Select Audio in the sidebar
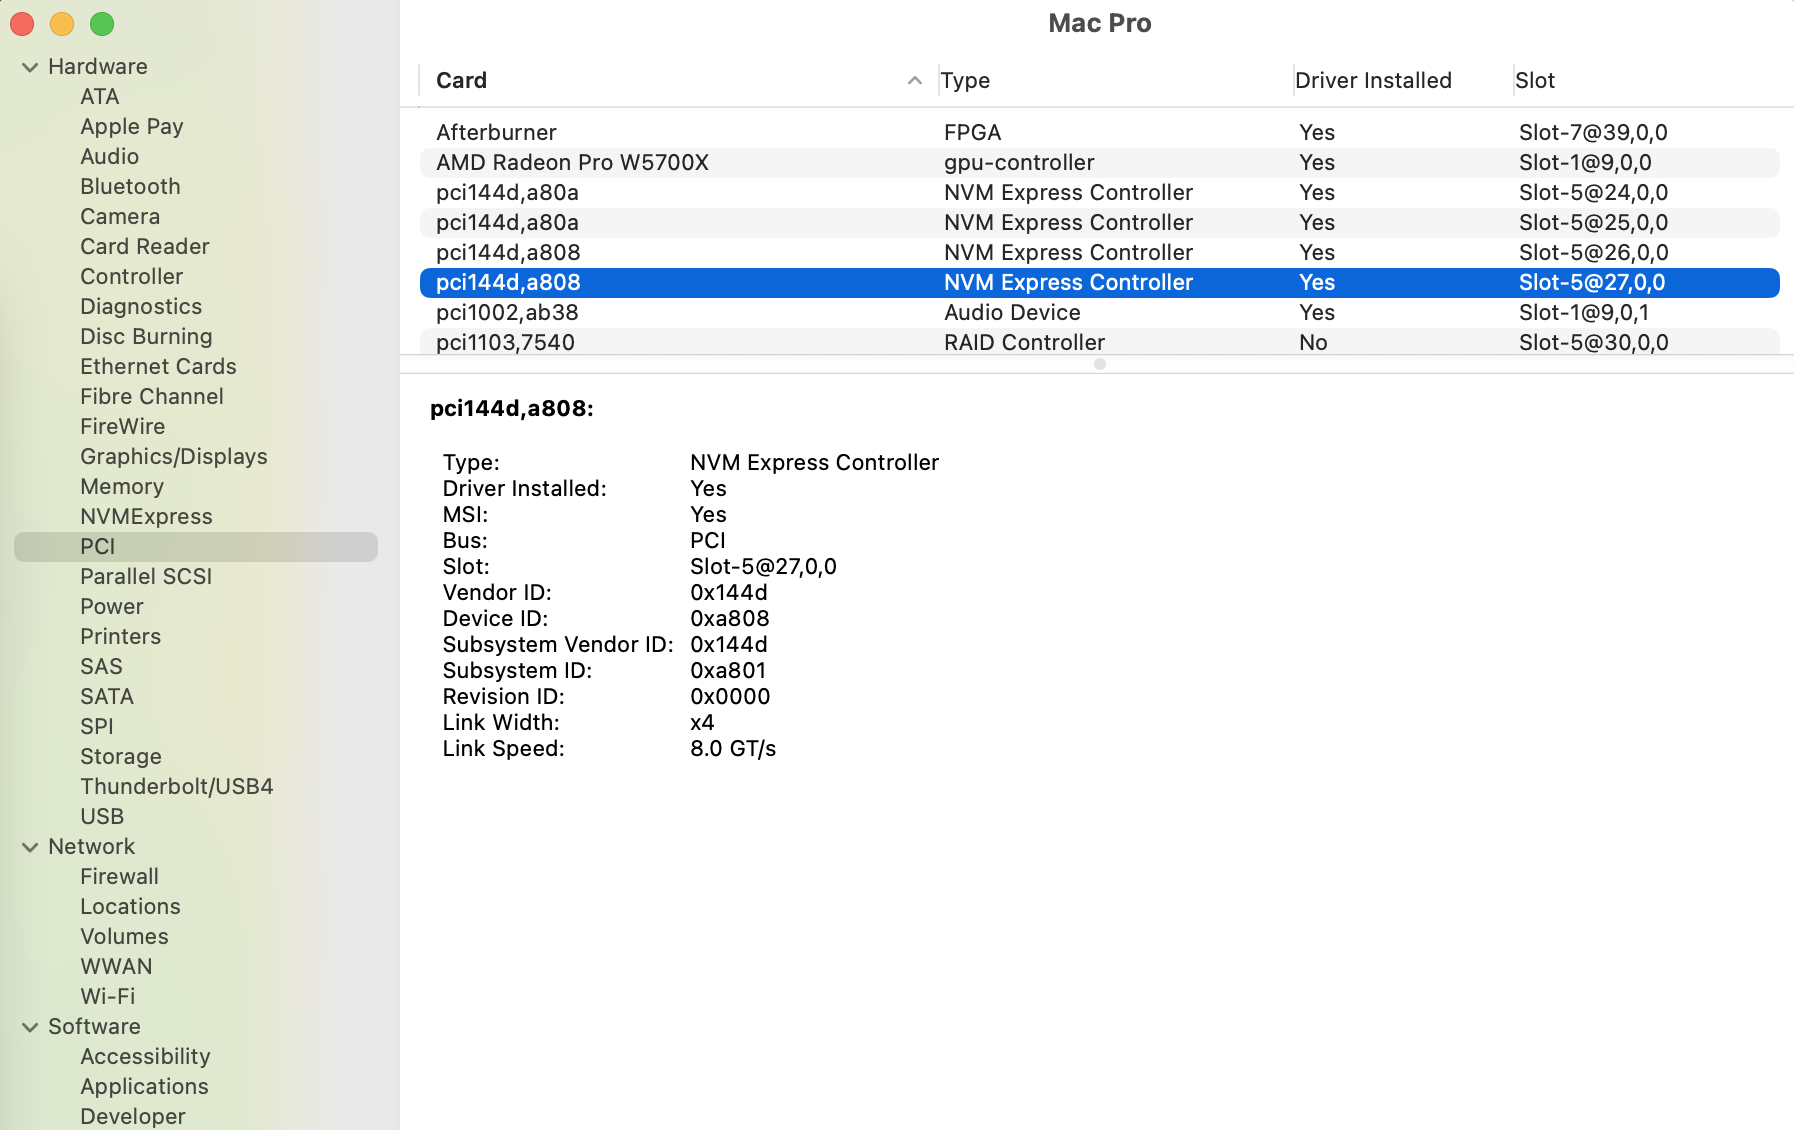 click(110, 157)
